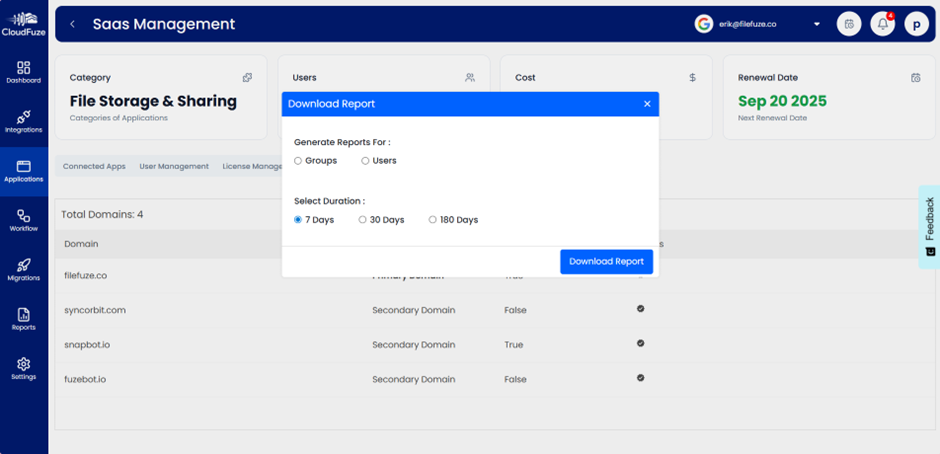The image size is (940, 454).
Task: Switch to License Management tab
Action: tap(252, 166)
